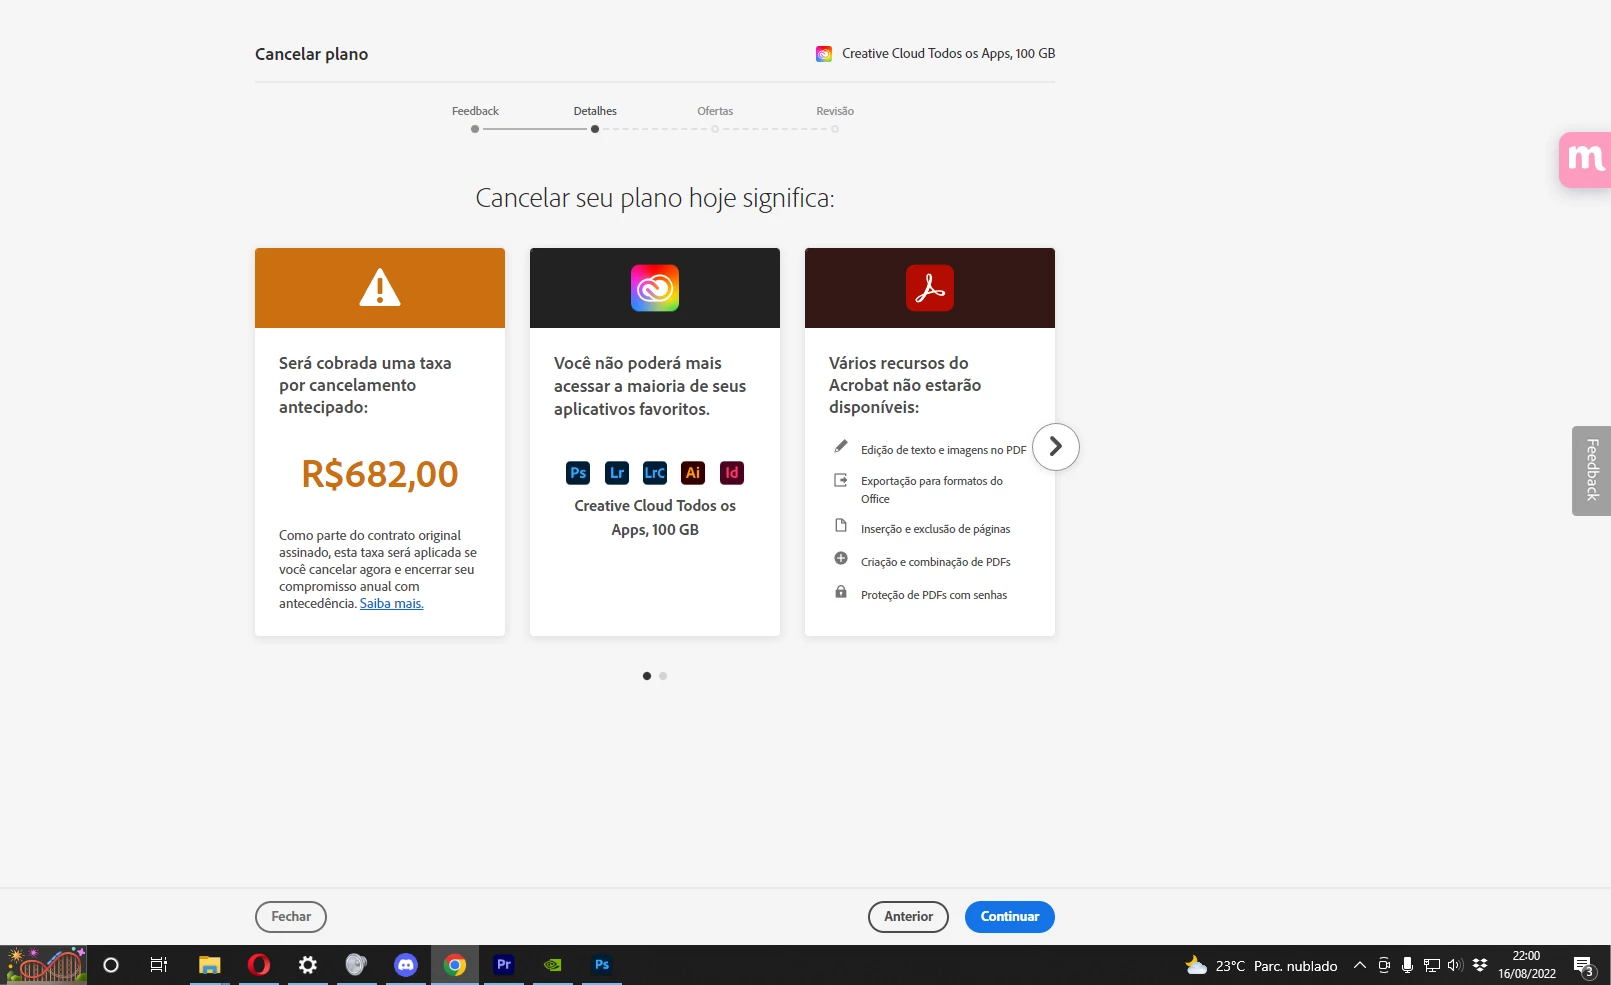This screenshot has height=985, width=1611.
Task: Click the Photoshop Ps app icon in the card
Action: pyautogui.click(x=578, y=473)
